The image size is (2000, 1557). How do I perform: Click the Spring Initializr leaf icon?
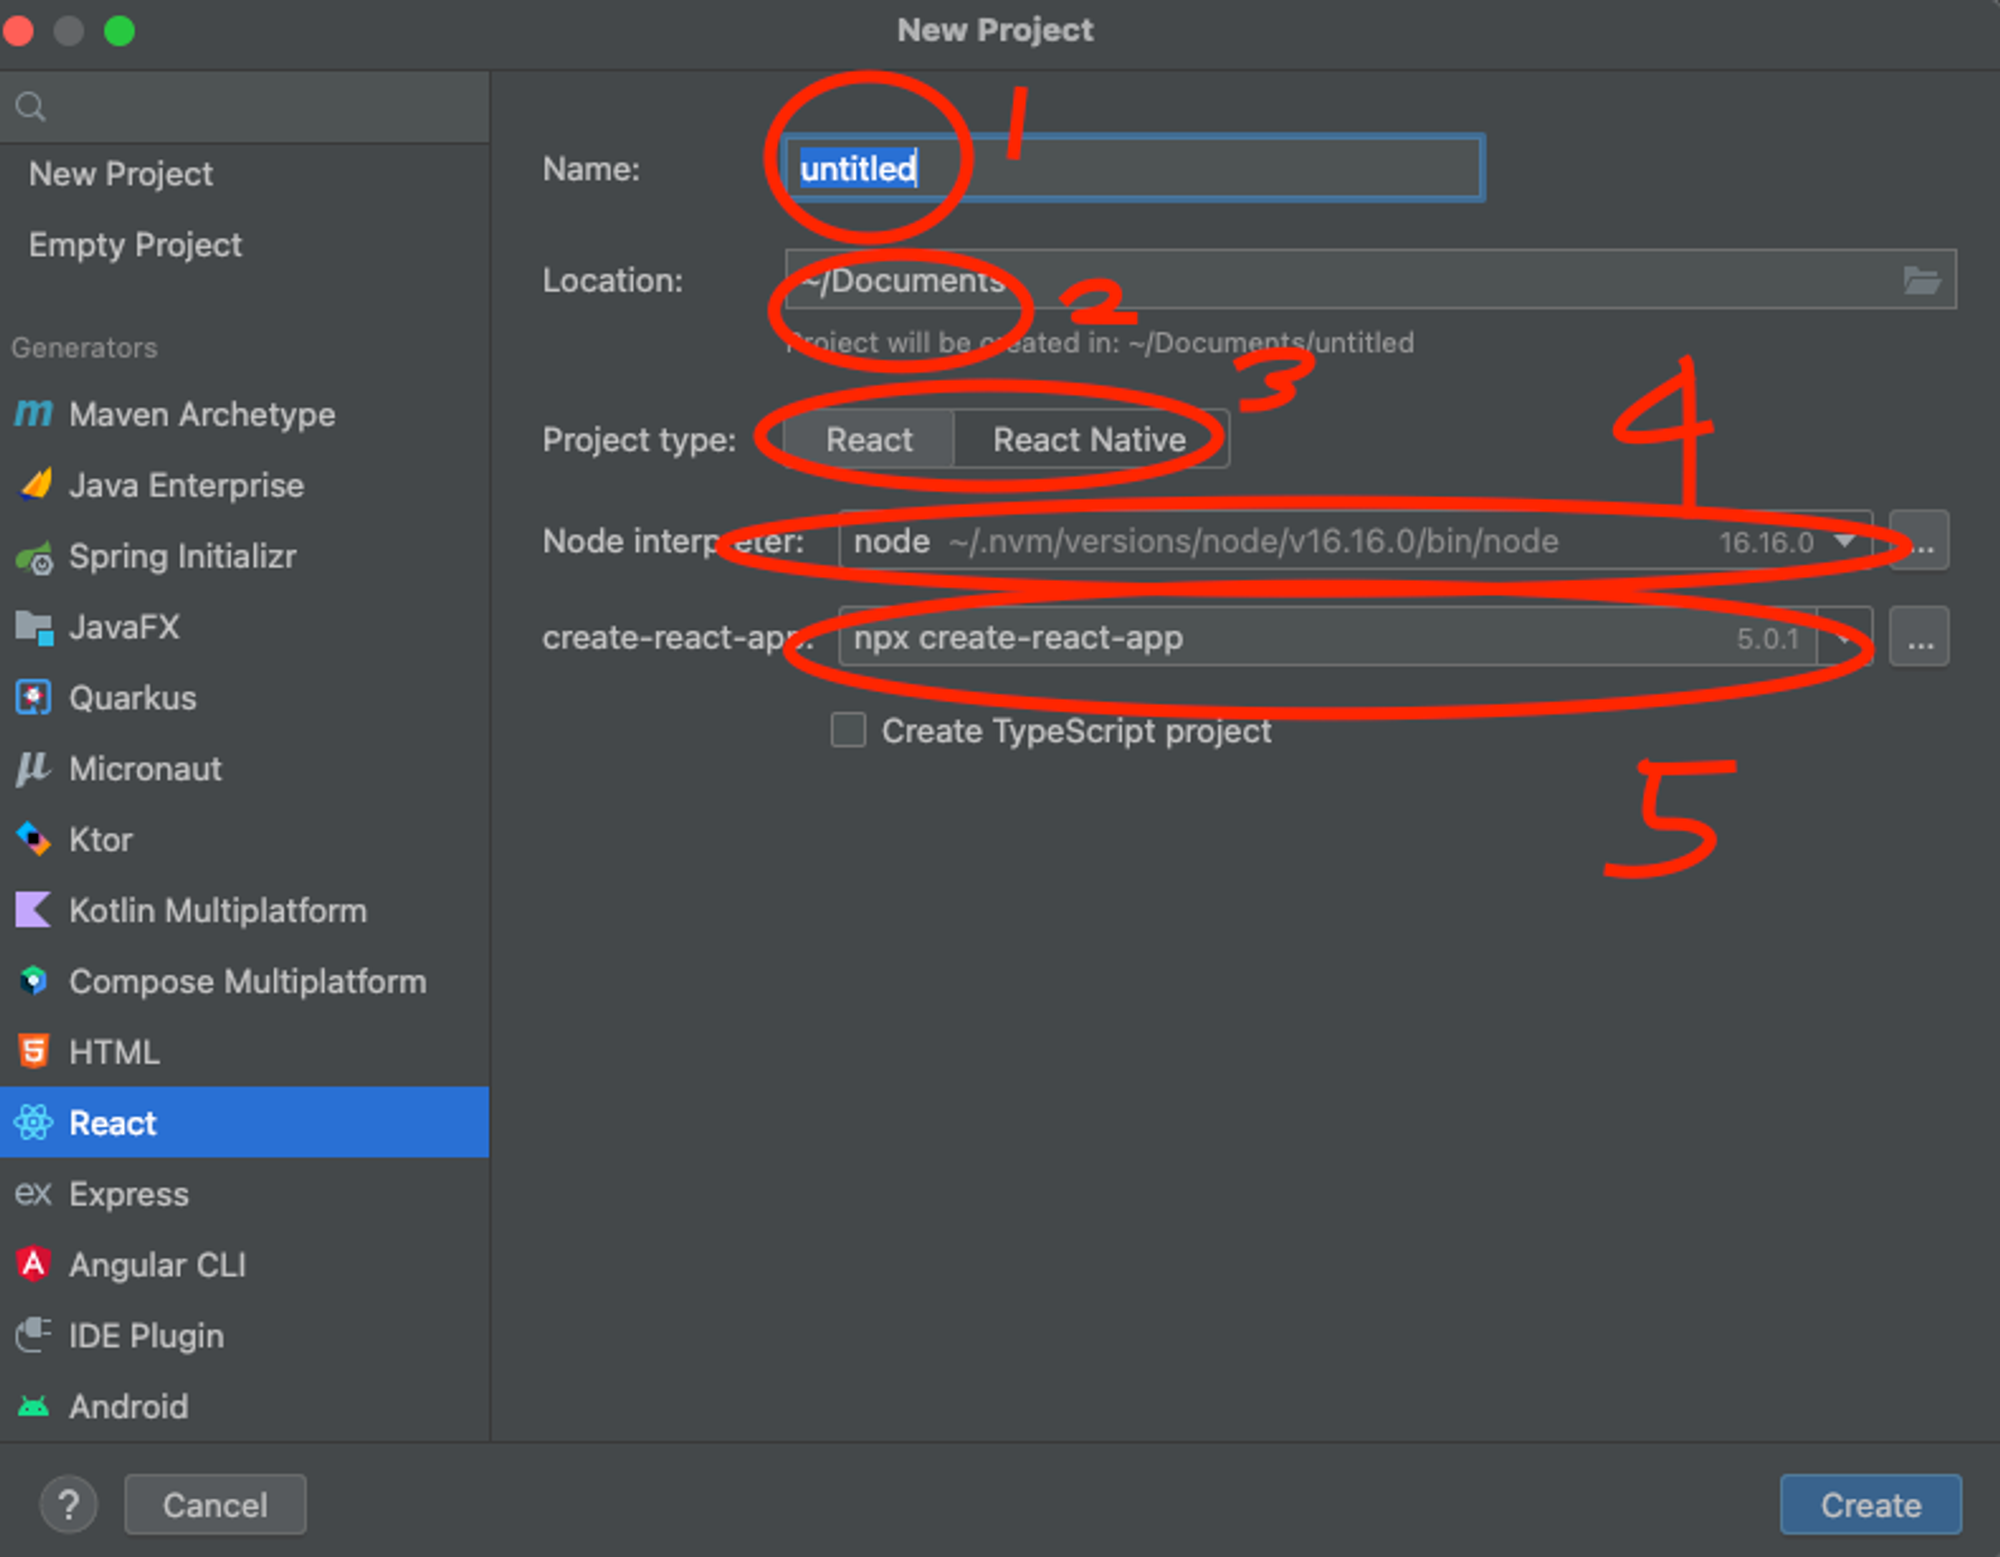pos(34,558)
